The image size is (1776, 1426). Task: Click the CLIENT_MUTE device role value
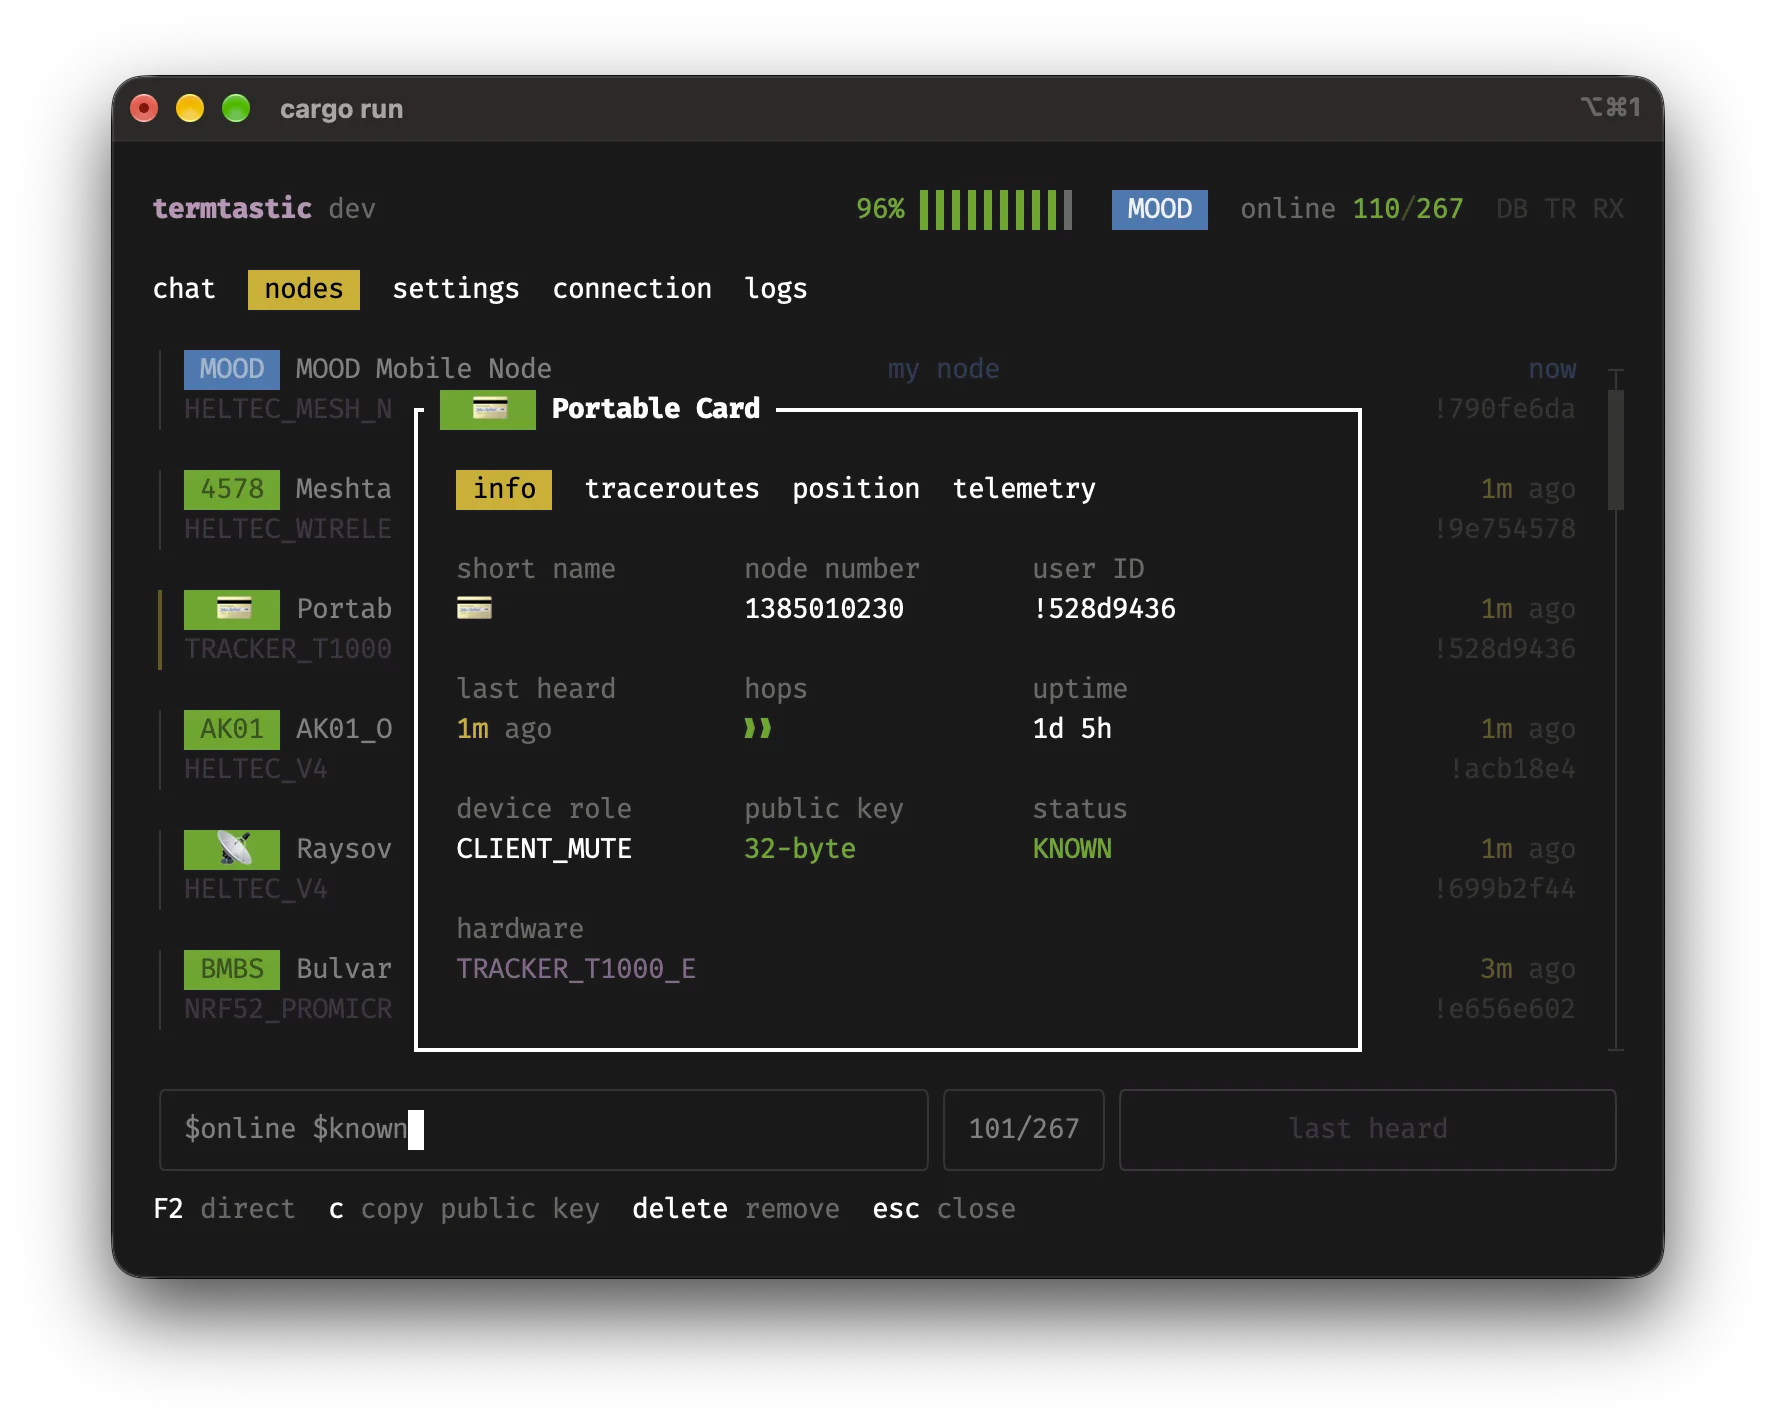[544, 849]
